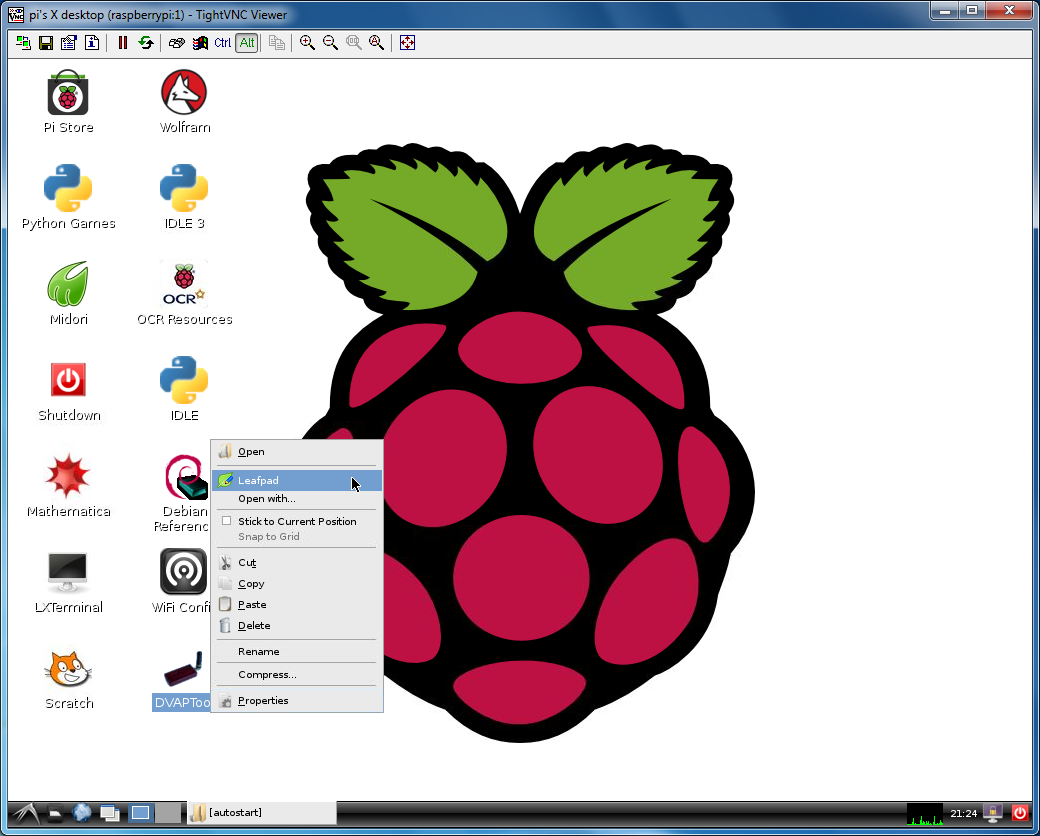The image size is (1040, 836).
Task: Open the web browser globe taskbar icon
Action: tap(82, 813)
